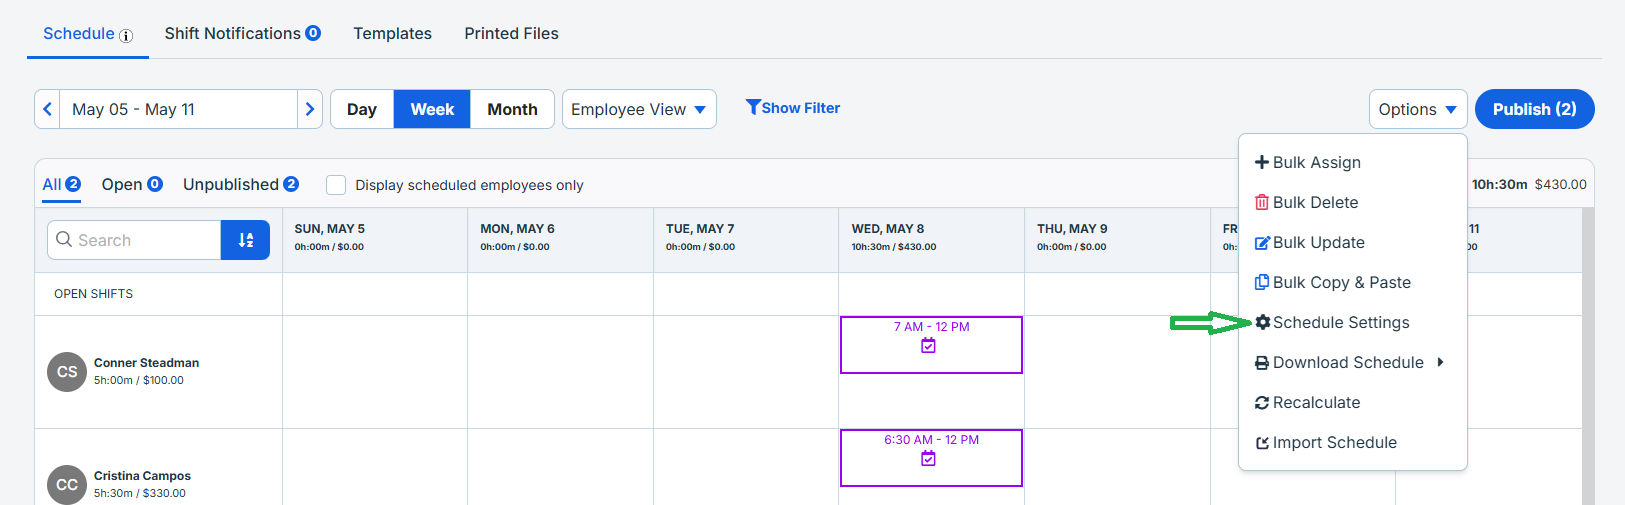Image resolution: width=1625 pixels, height=505 pixels.
Task: Click the THU, MAY 9 column header
Action: click(x=1117, y=240)
